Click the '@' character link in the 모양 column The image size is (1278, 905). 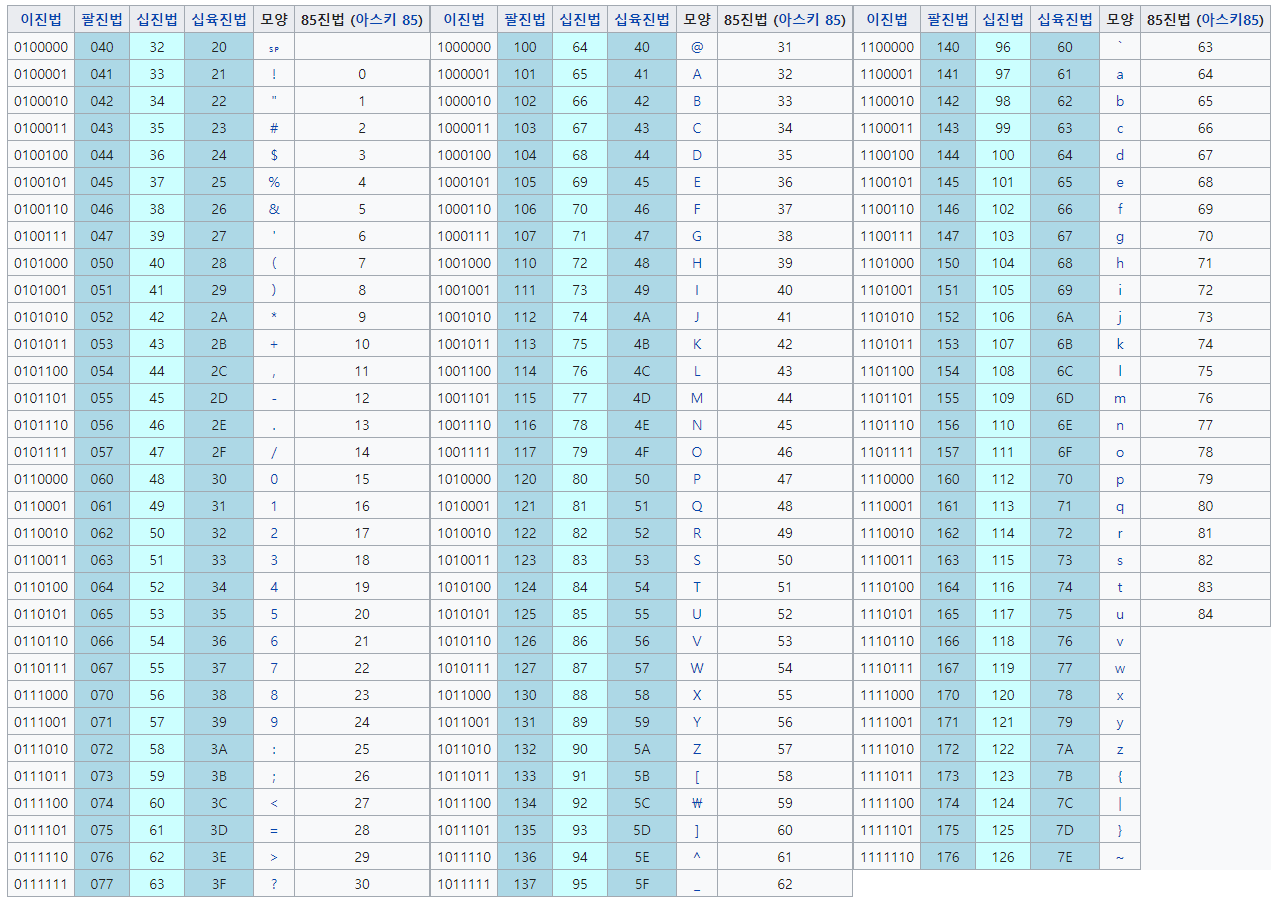tap(697, 47)
